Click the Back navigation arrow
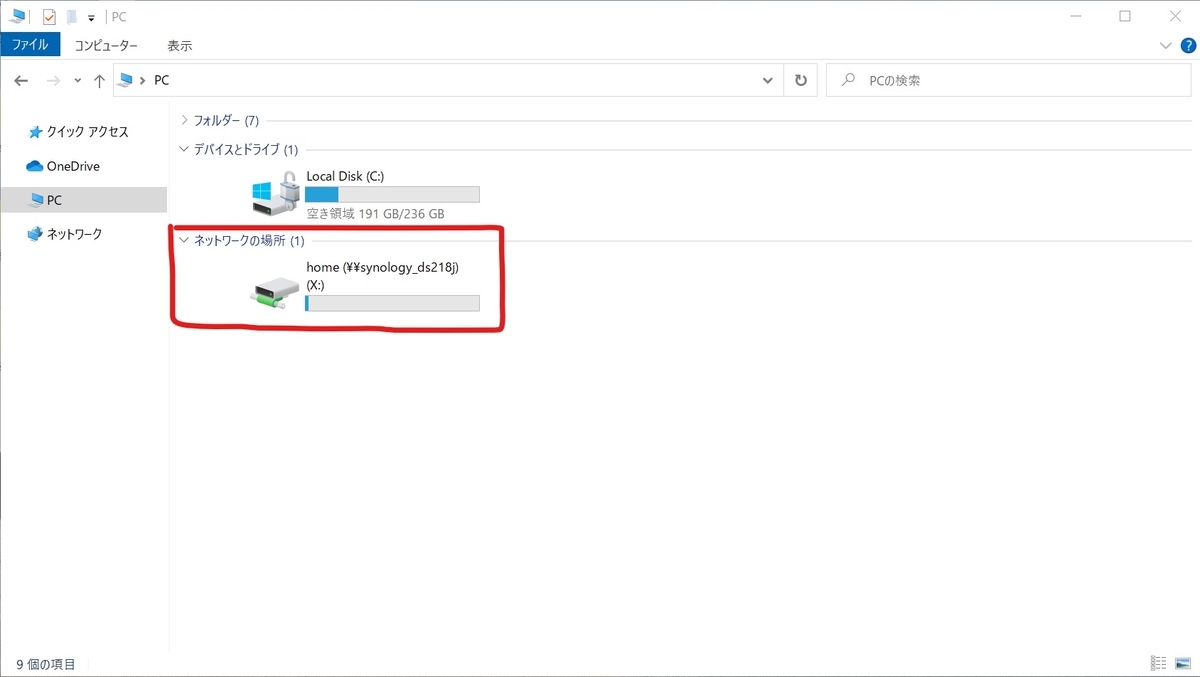Screen dimensions: 1200x677 [21, 81]
